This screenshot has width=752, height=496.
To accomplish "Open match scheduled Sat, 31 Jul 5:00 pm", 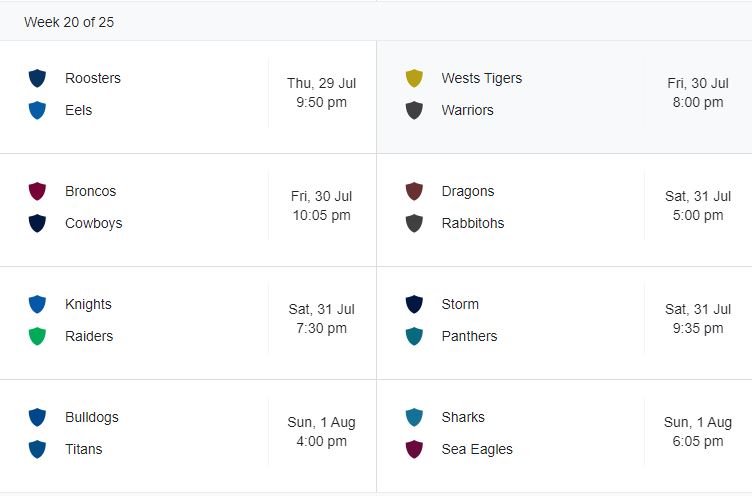I will point(697,206).
